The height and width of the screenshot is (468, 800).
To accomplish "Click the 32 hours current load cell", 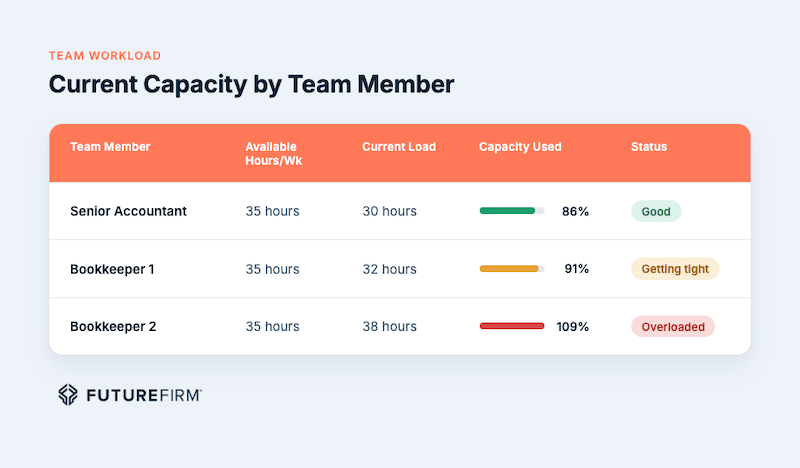I will pos(389,269).
